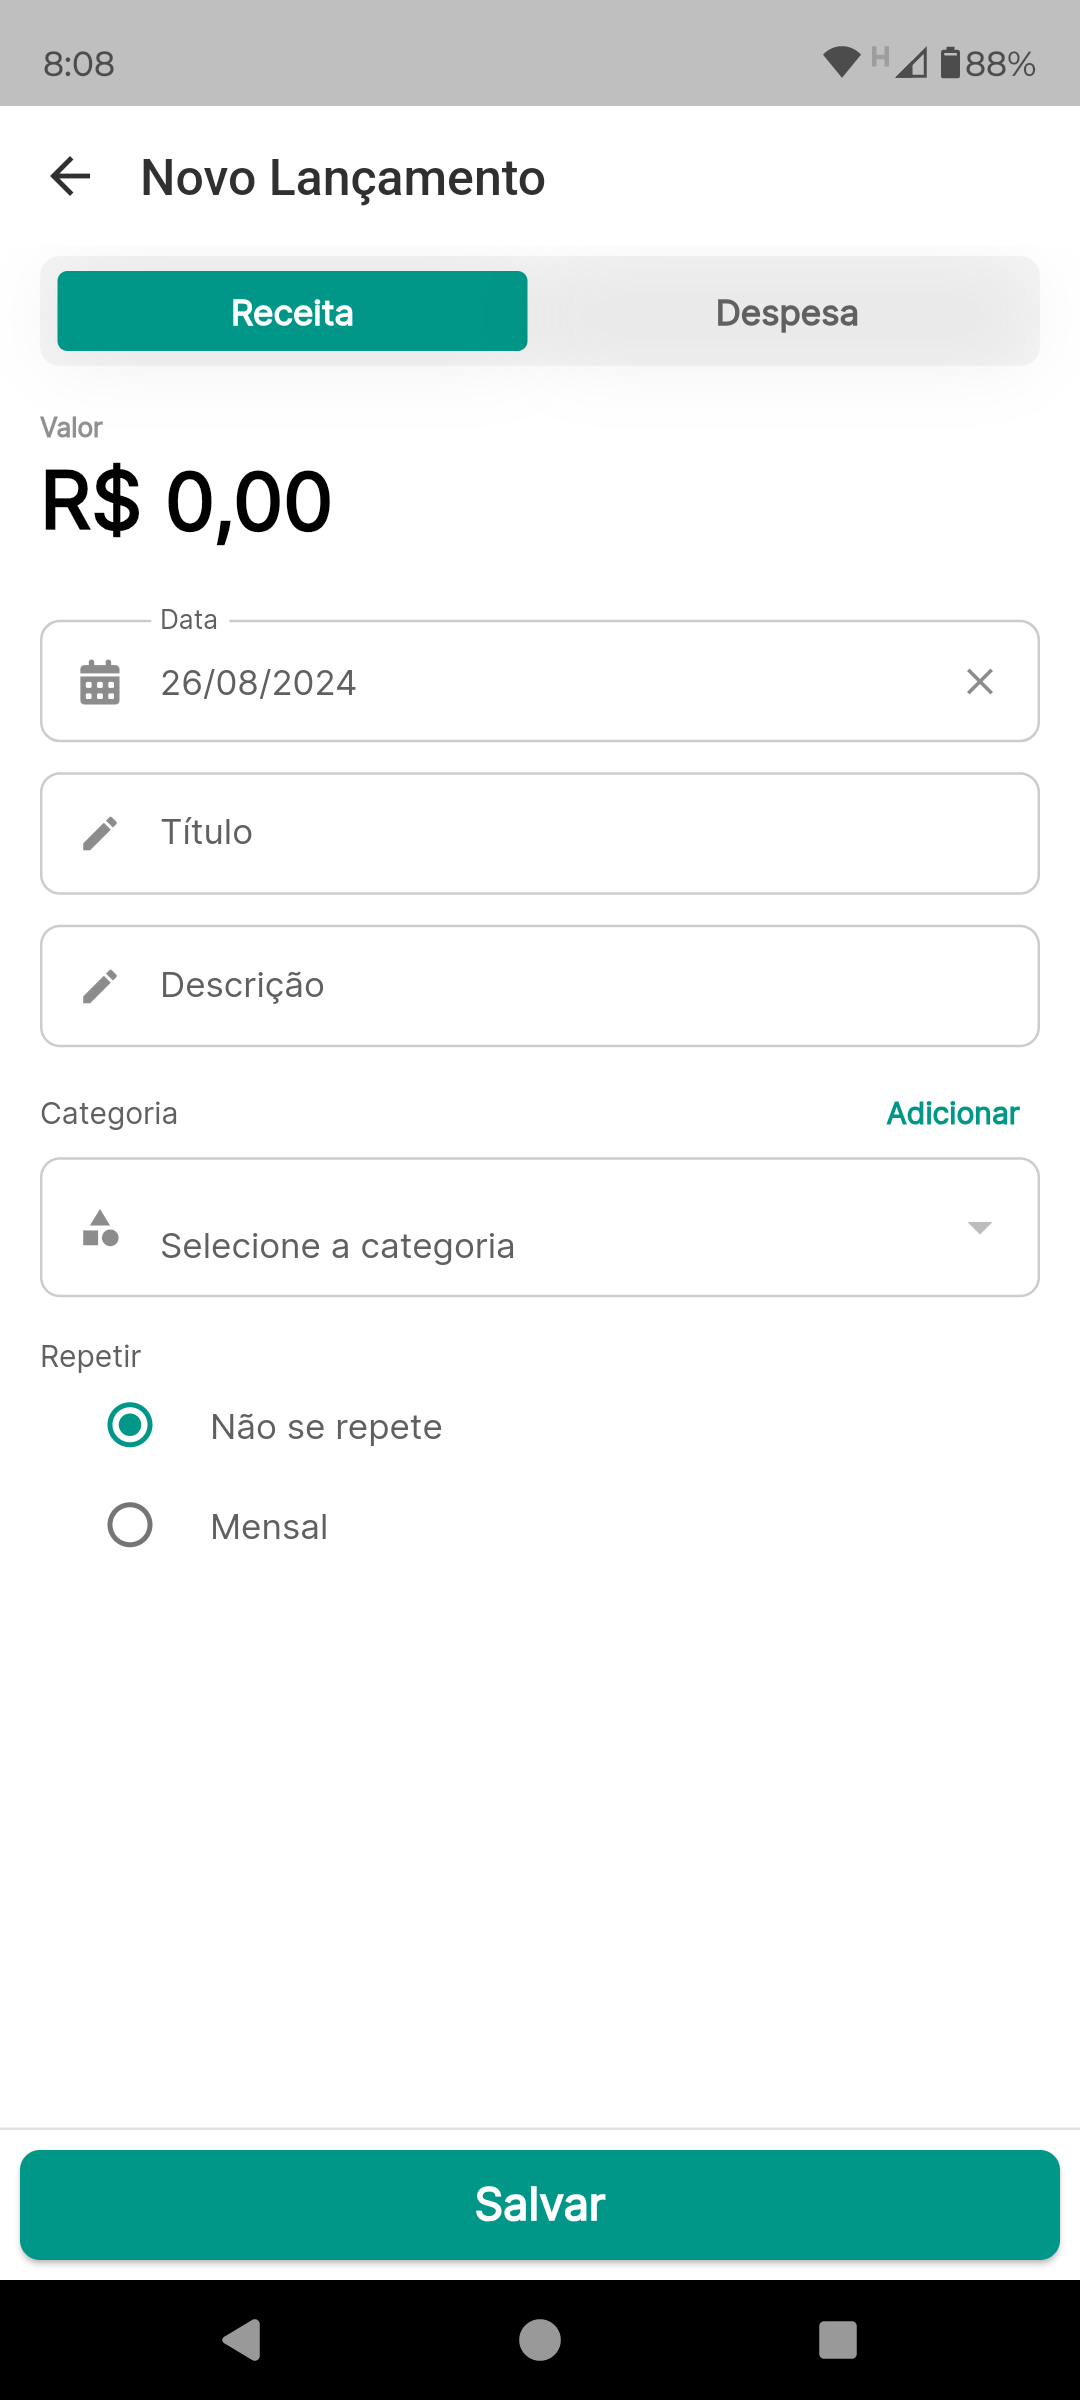Tap the pencil icon beside Descrição

click(100, 986)
